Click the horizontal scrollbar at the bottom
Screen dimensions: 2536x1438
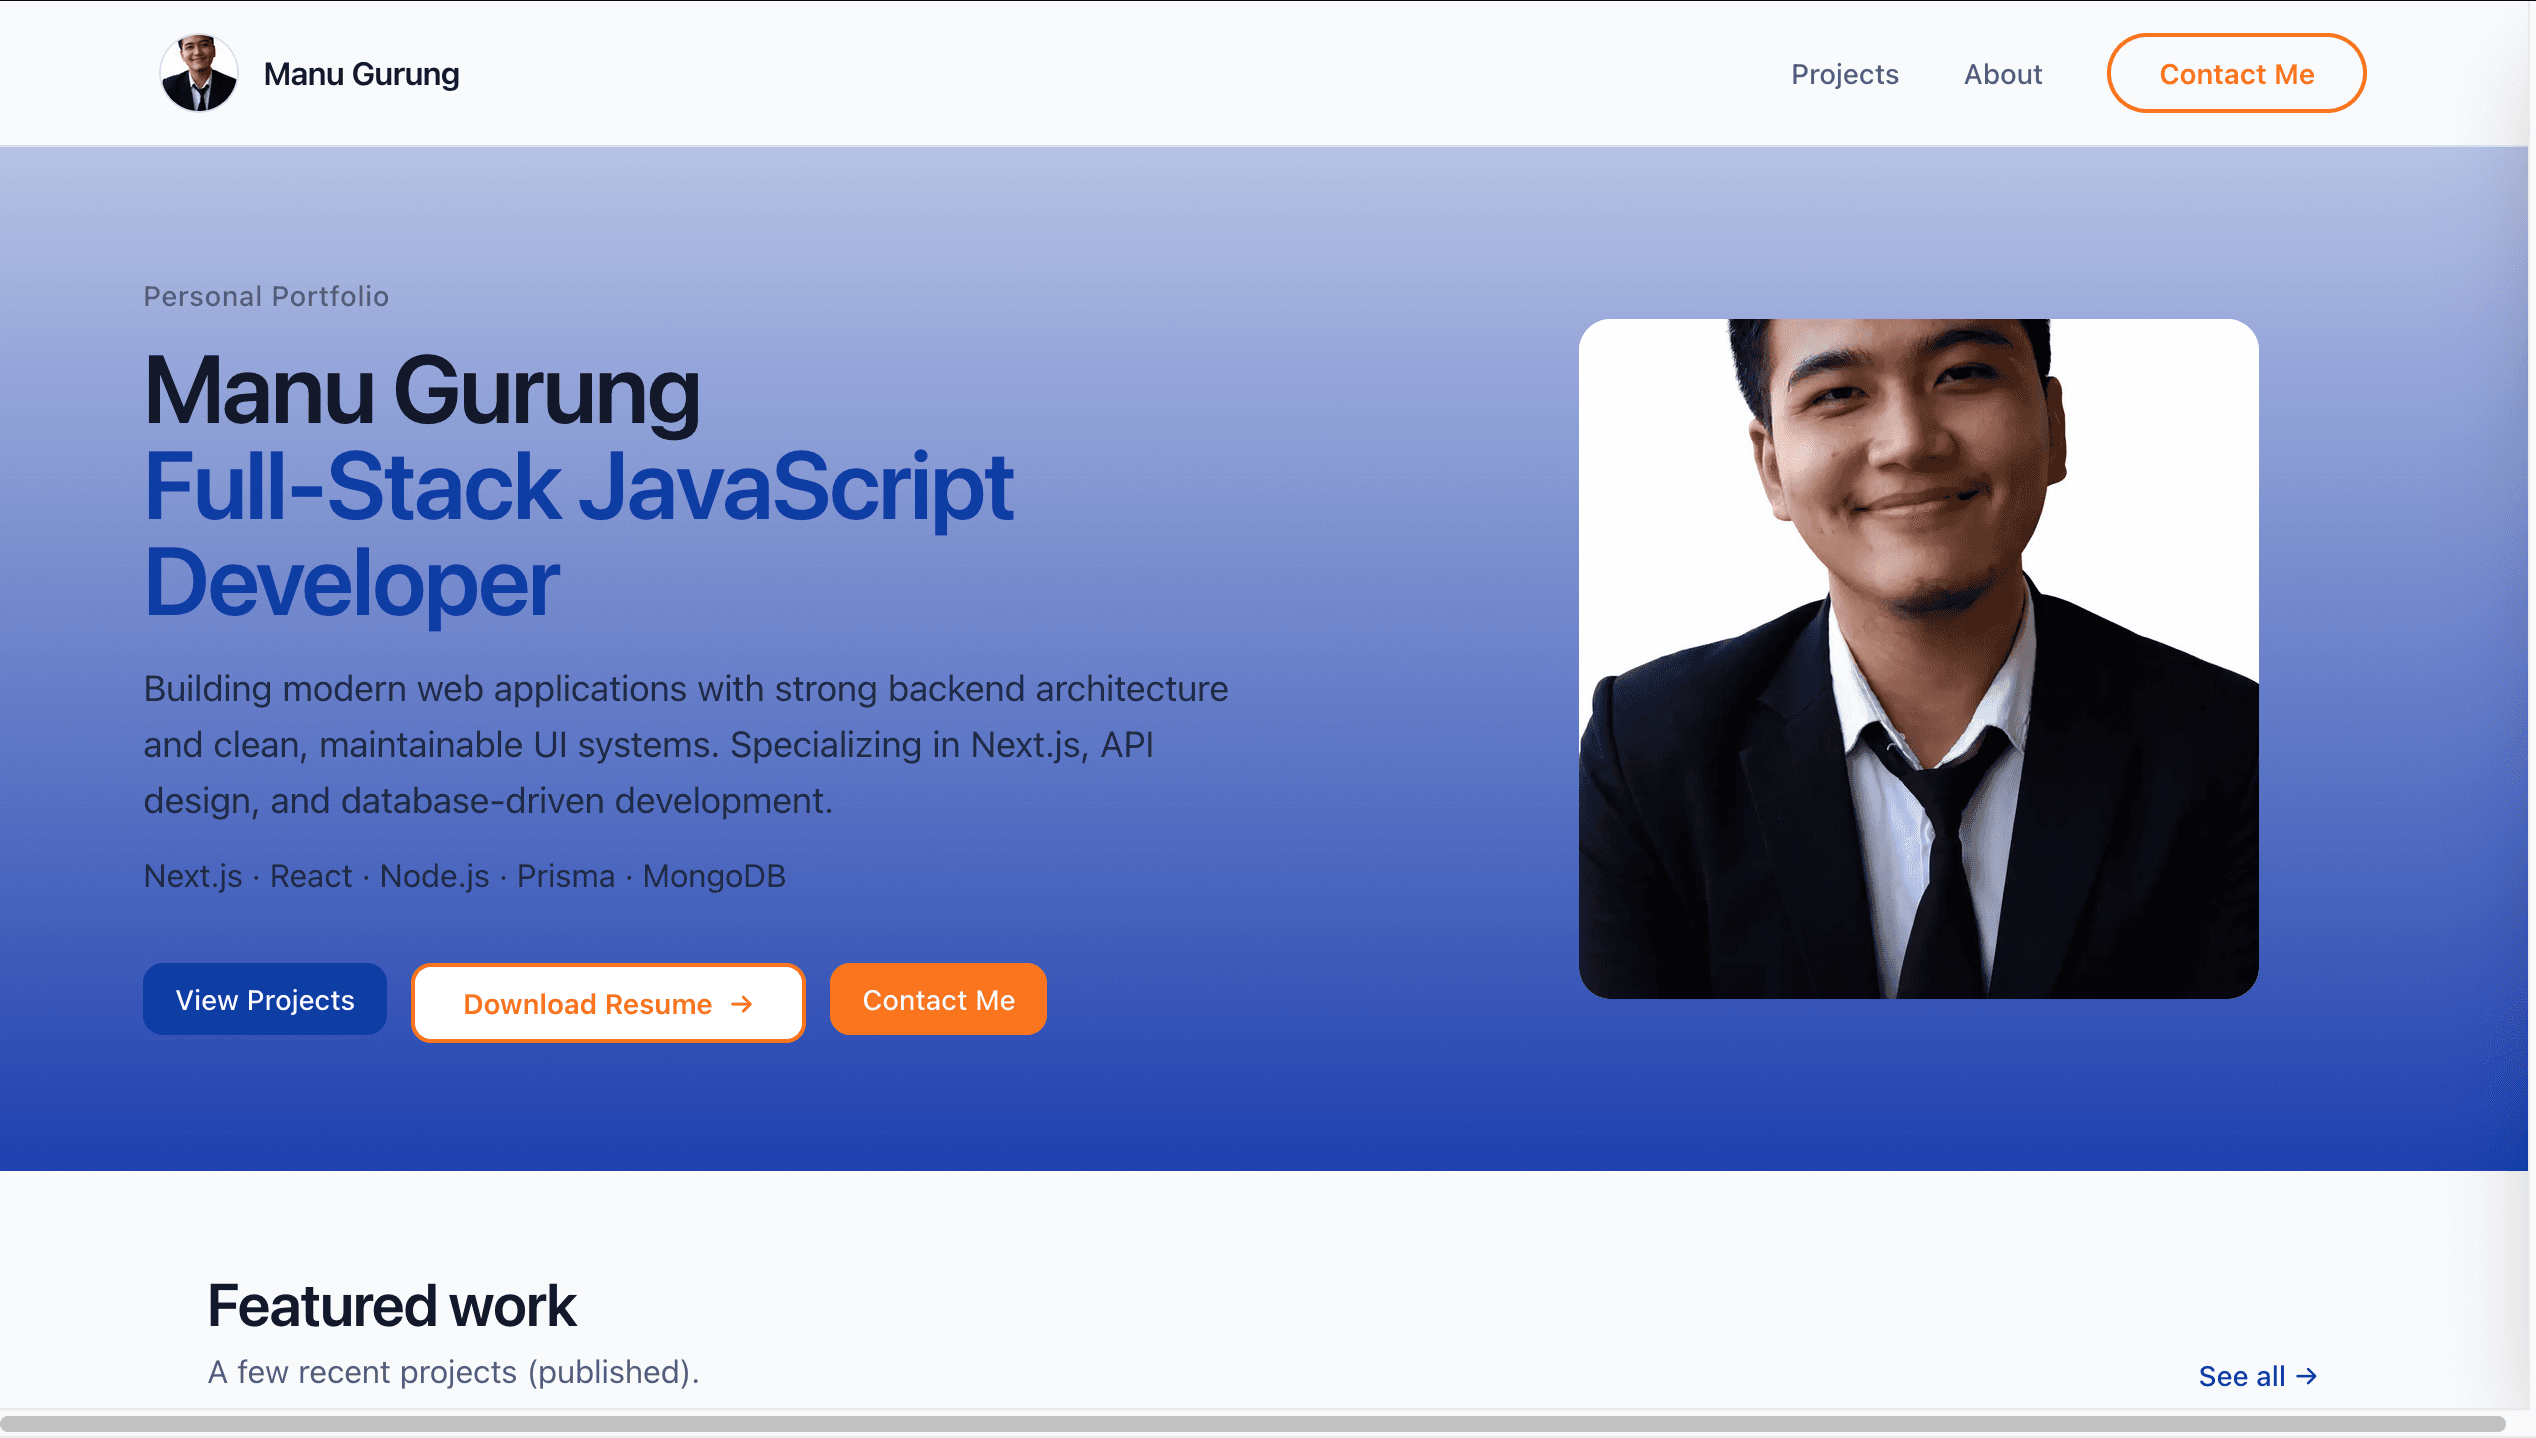click(1268, 1428)
